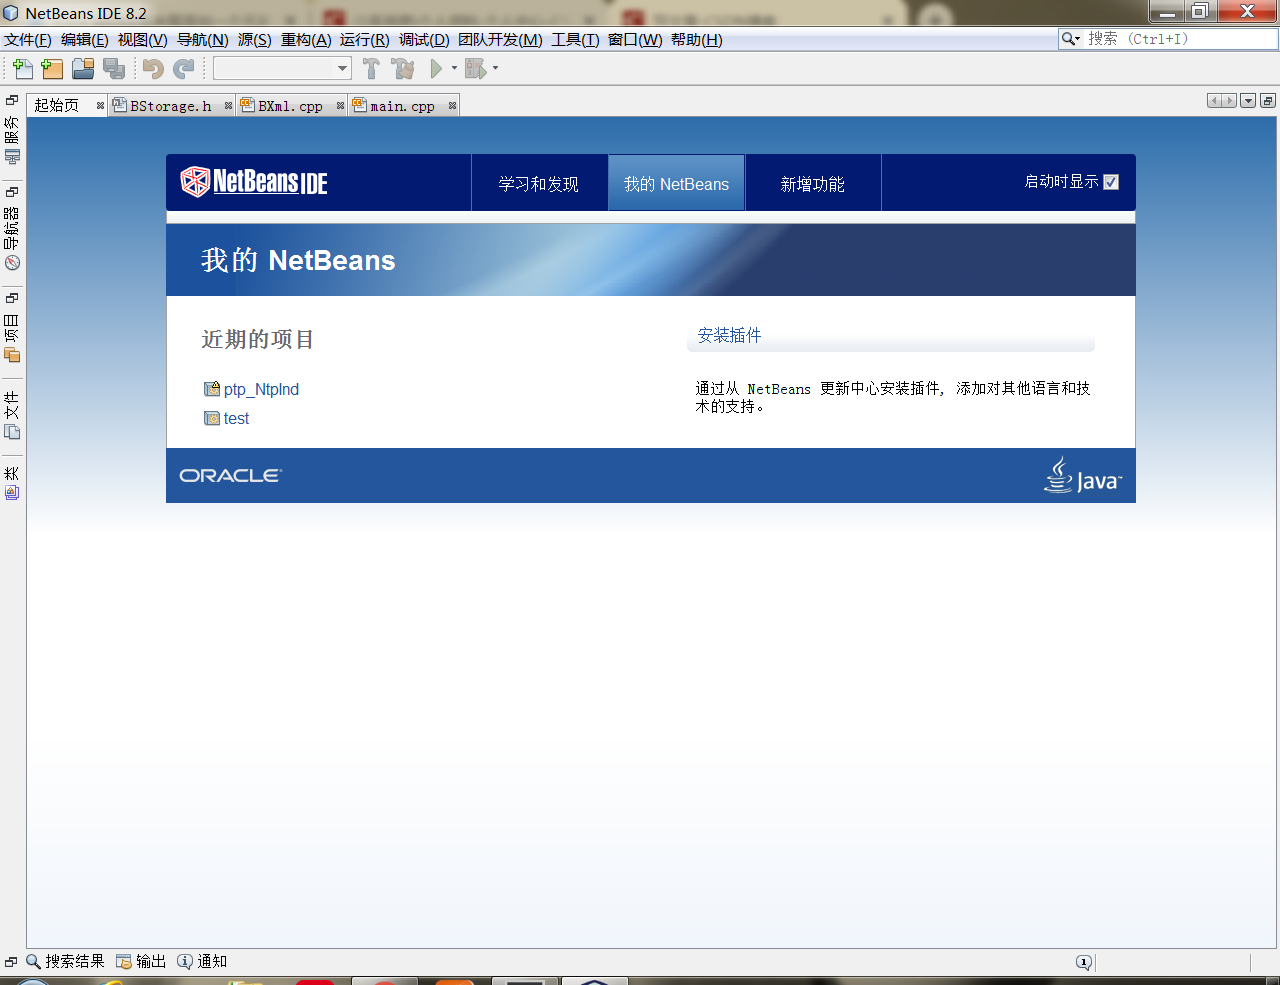The image size is (1280, 985).
Task: Open the Files (文件) side panel
Action: coord(12,415)
